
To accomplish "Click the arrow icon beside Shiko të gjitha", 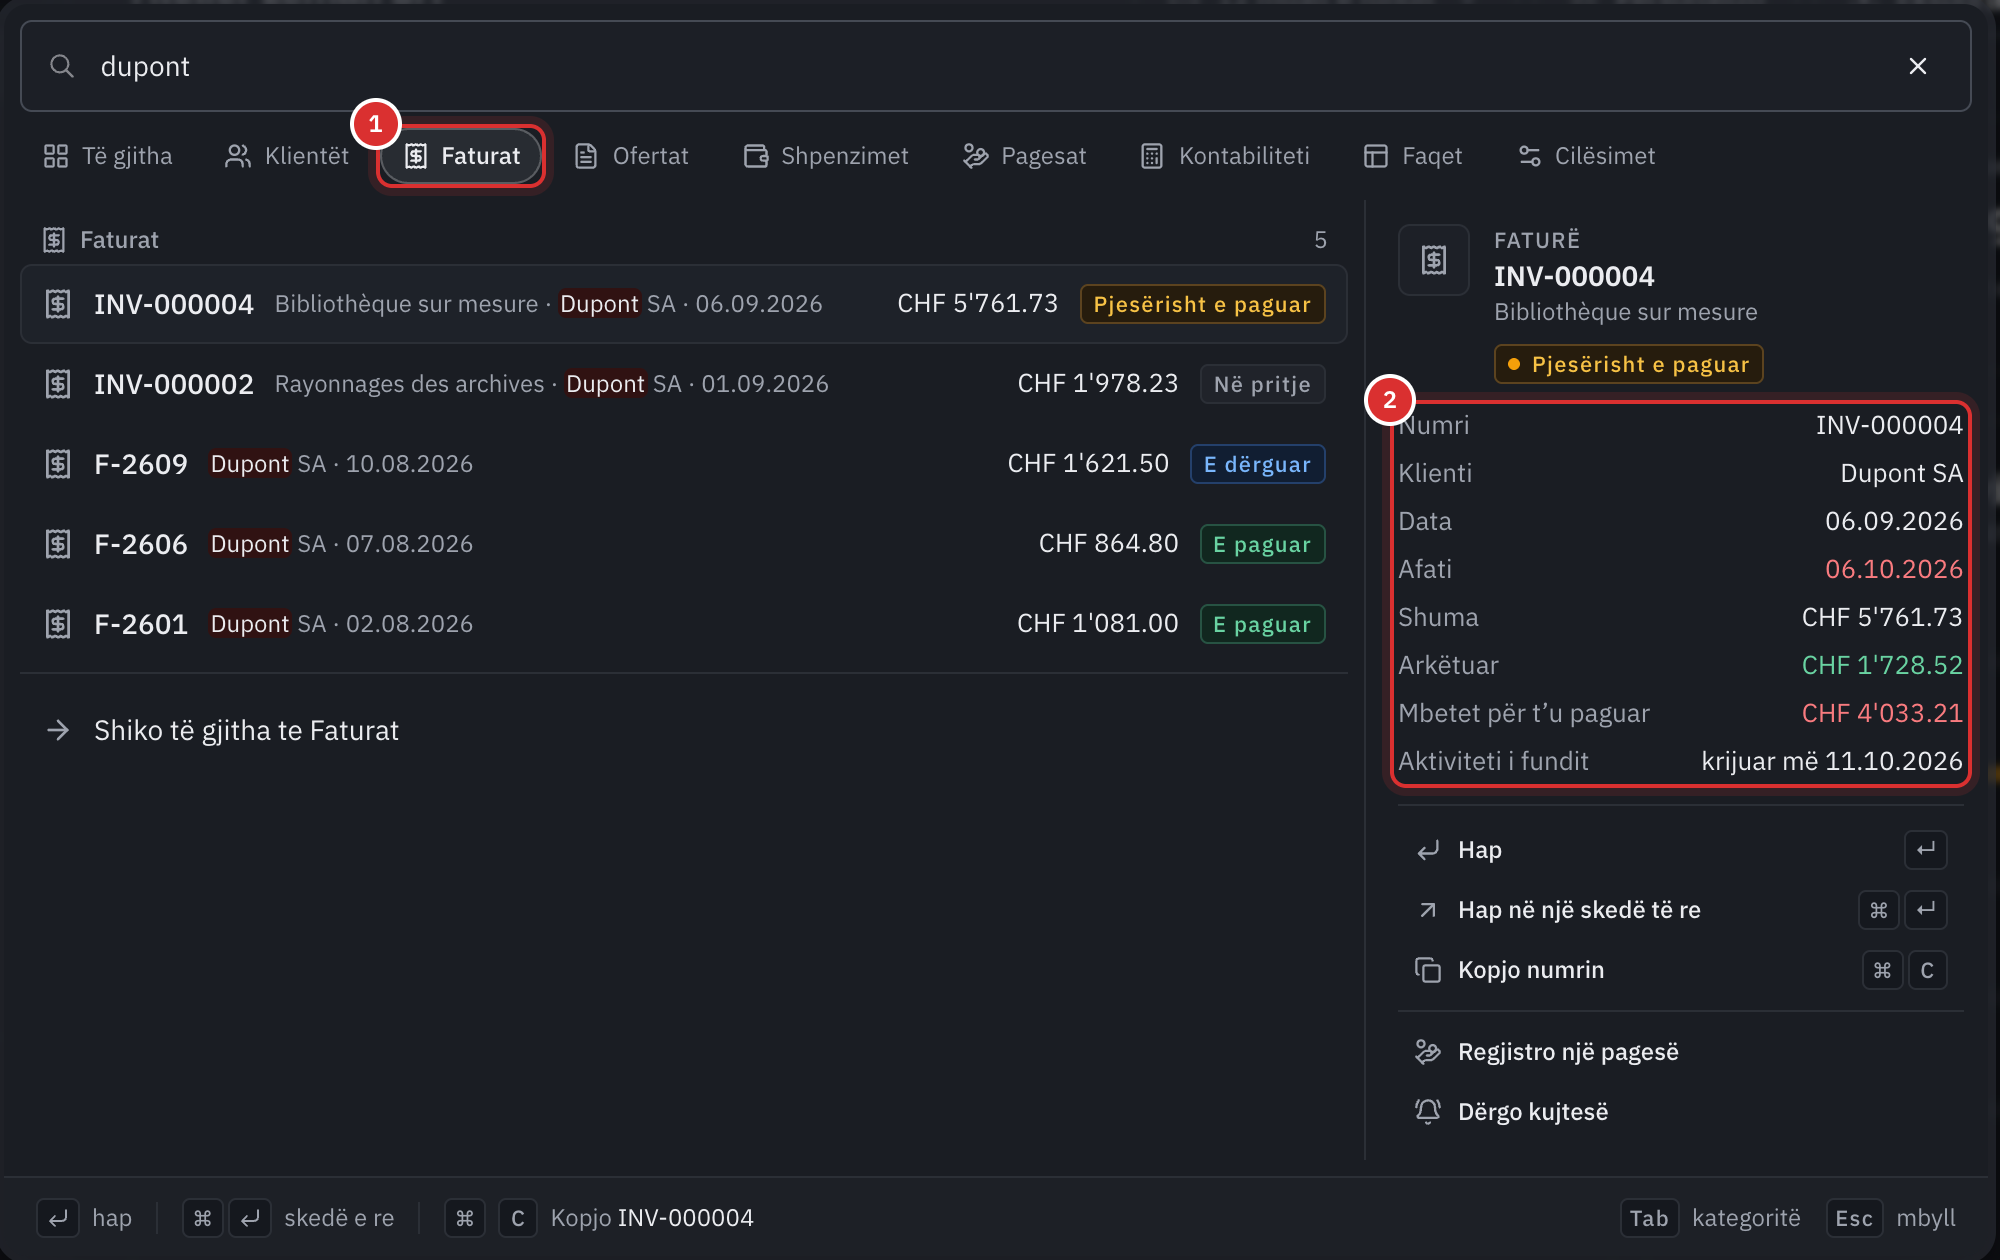I will point(58,731).
